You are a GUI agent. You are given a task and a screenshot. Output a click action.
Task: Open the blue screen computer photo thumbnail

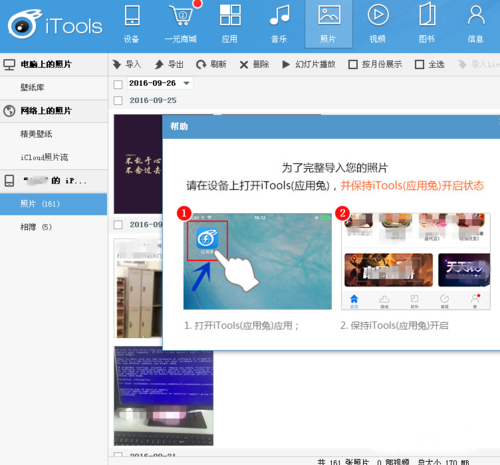163,397
